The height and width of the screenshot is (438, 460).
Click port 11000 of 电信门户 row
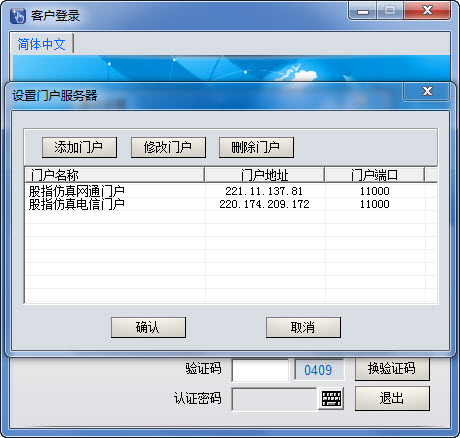(375, 204)
